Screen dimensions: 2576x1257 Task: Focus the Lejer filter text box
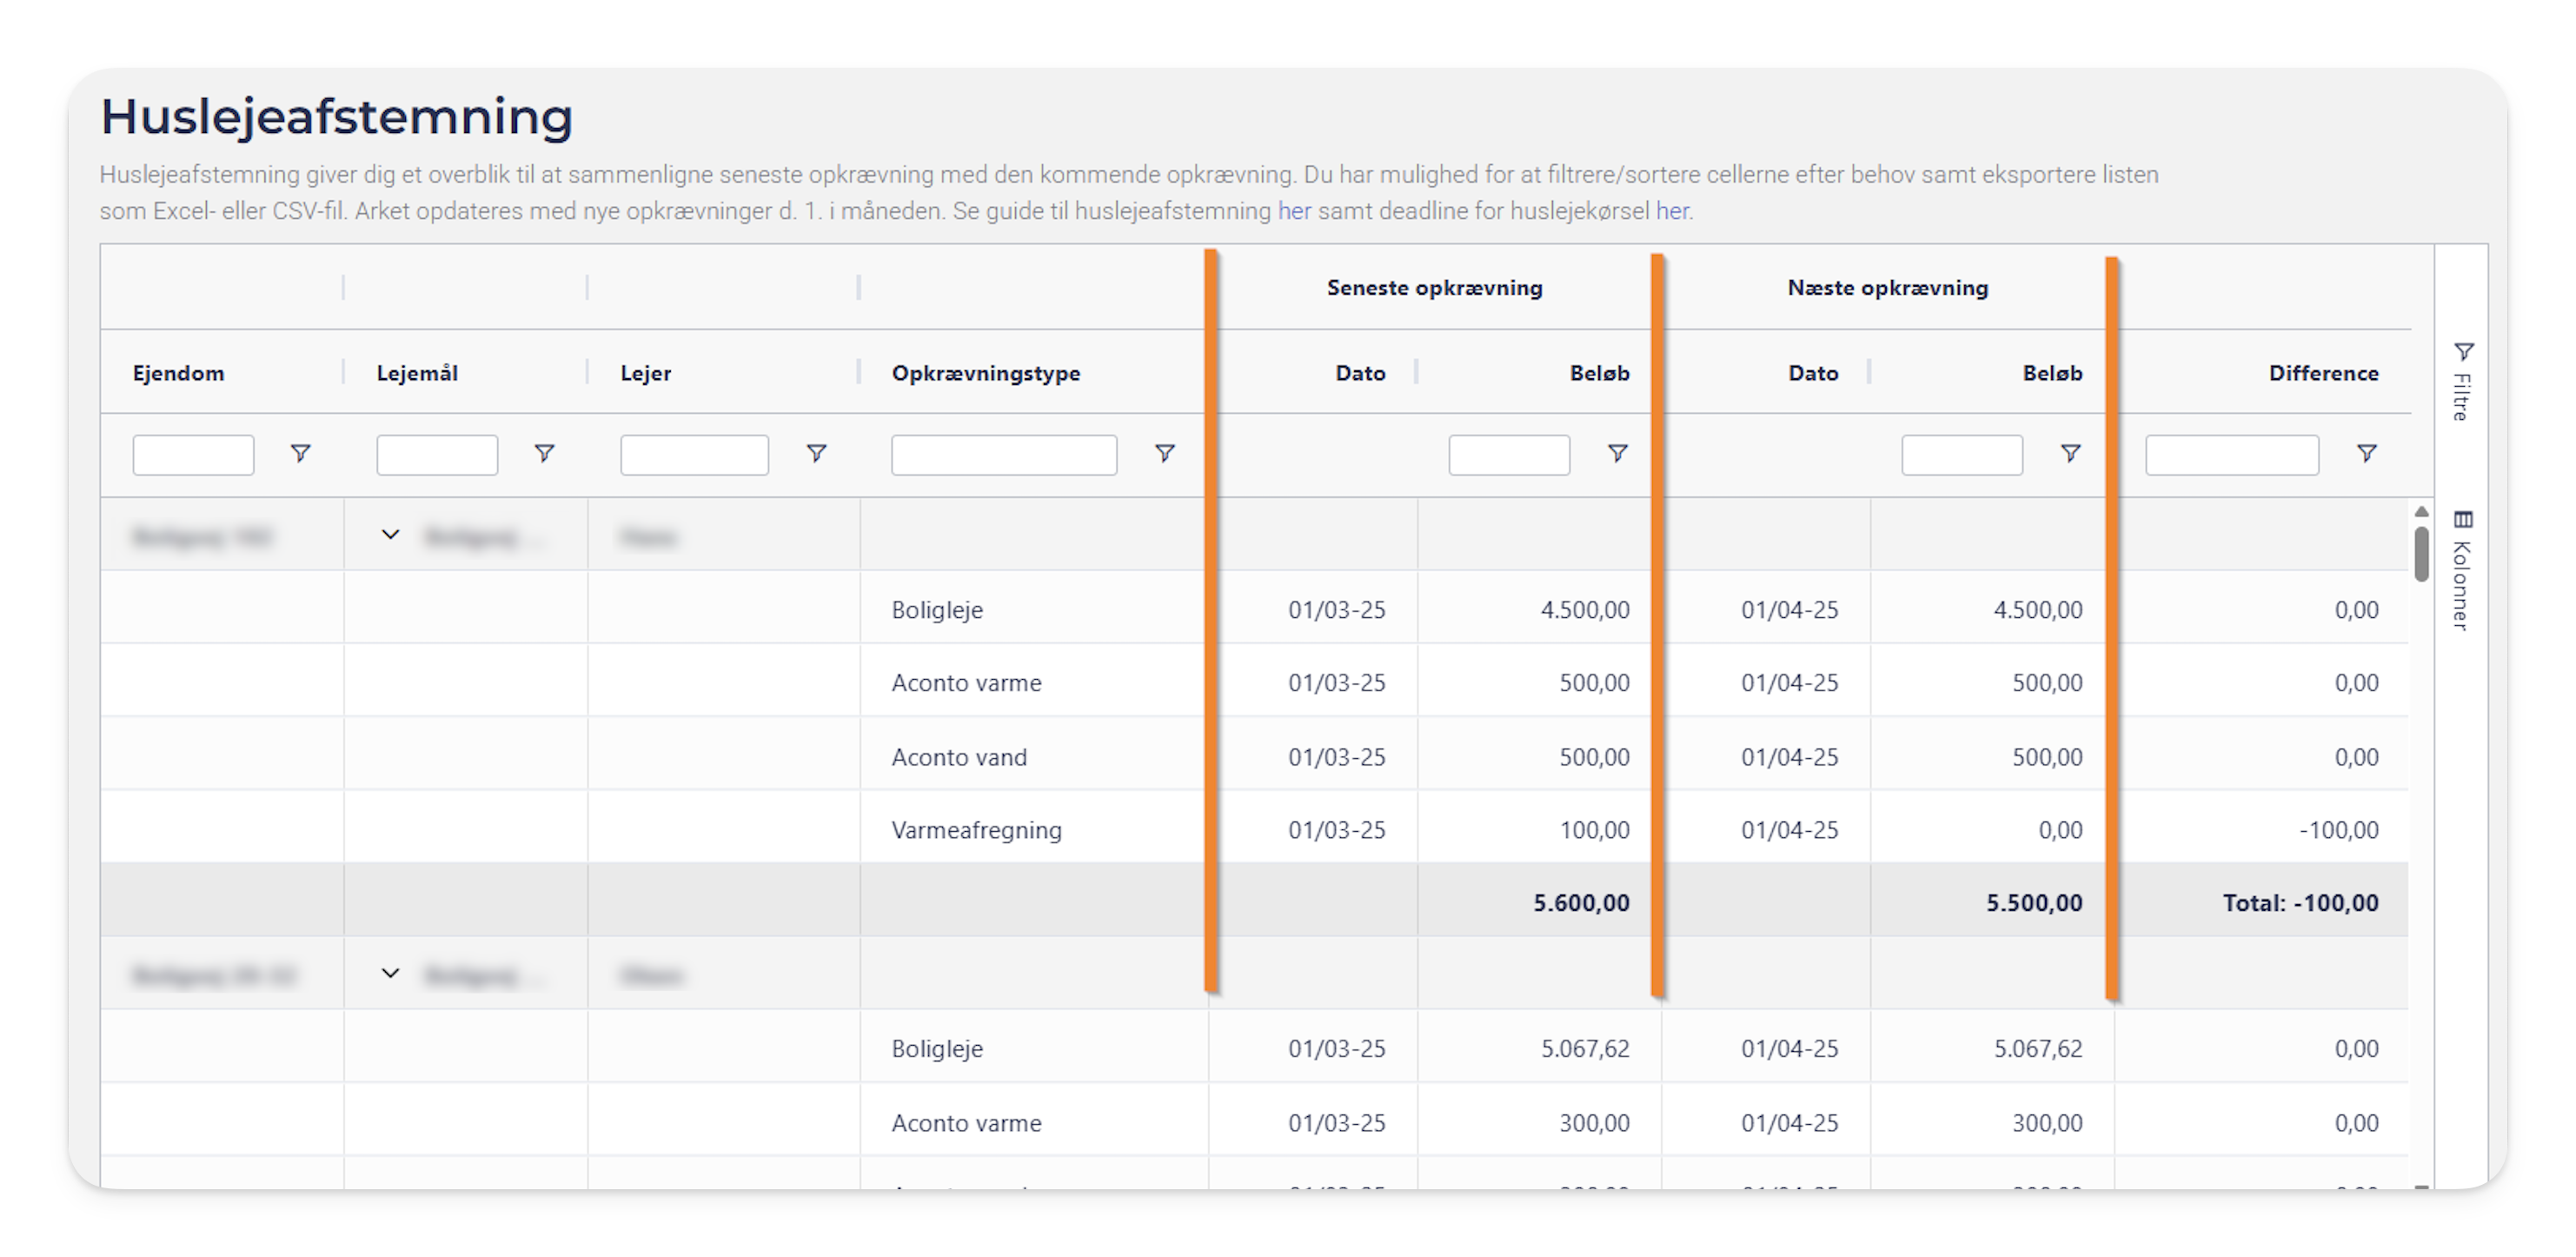click(694, 455)
